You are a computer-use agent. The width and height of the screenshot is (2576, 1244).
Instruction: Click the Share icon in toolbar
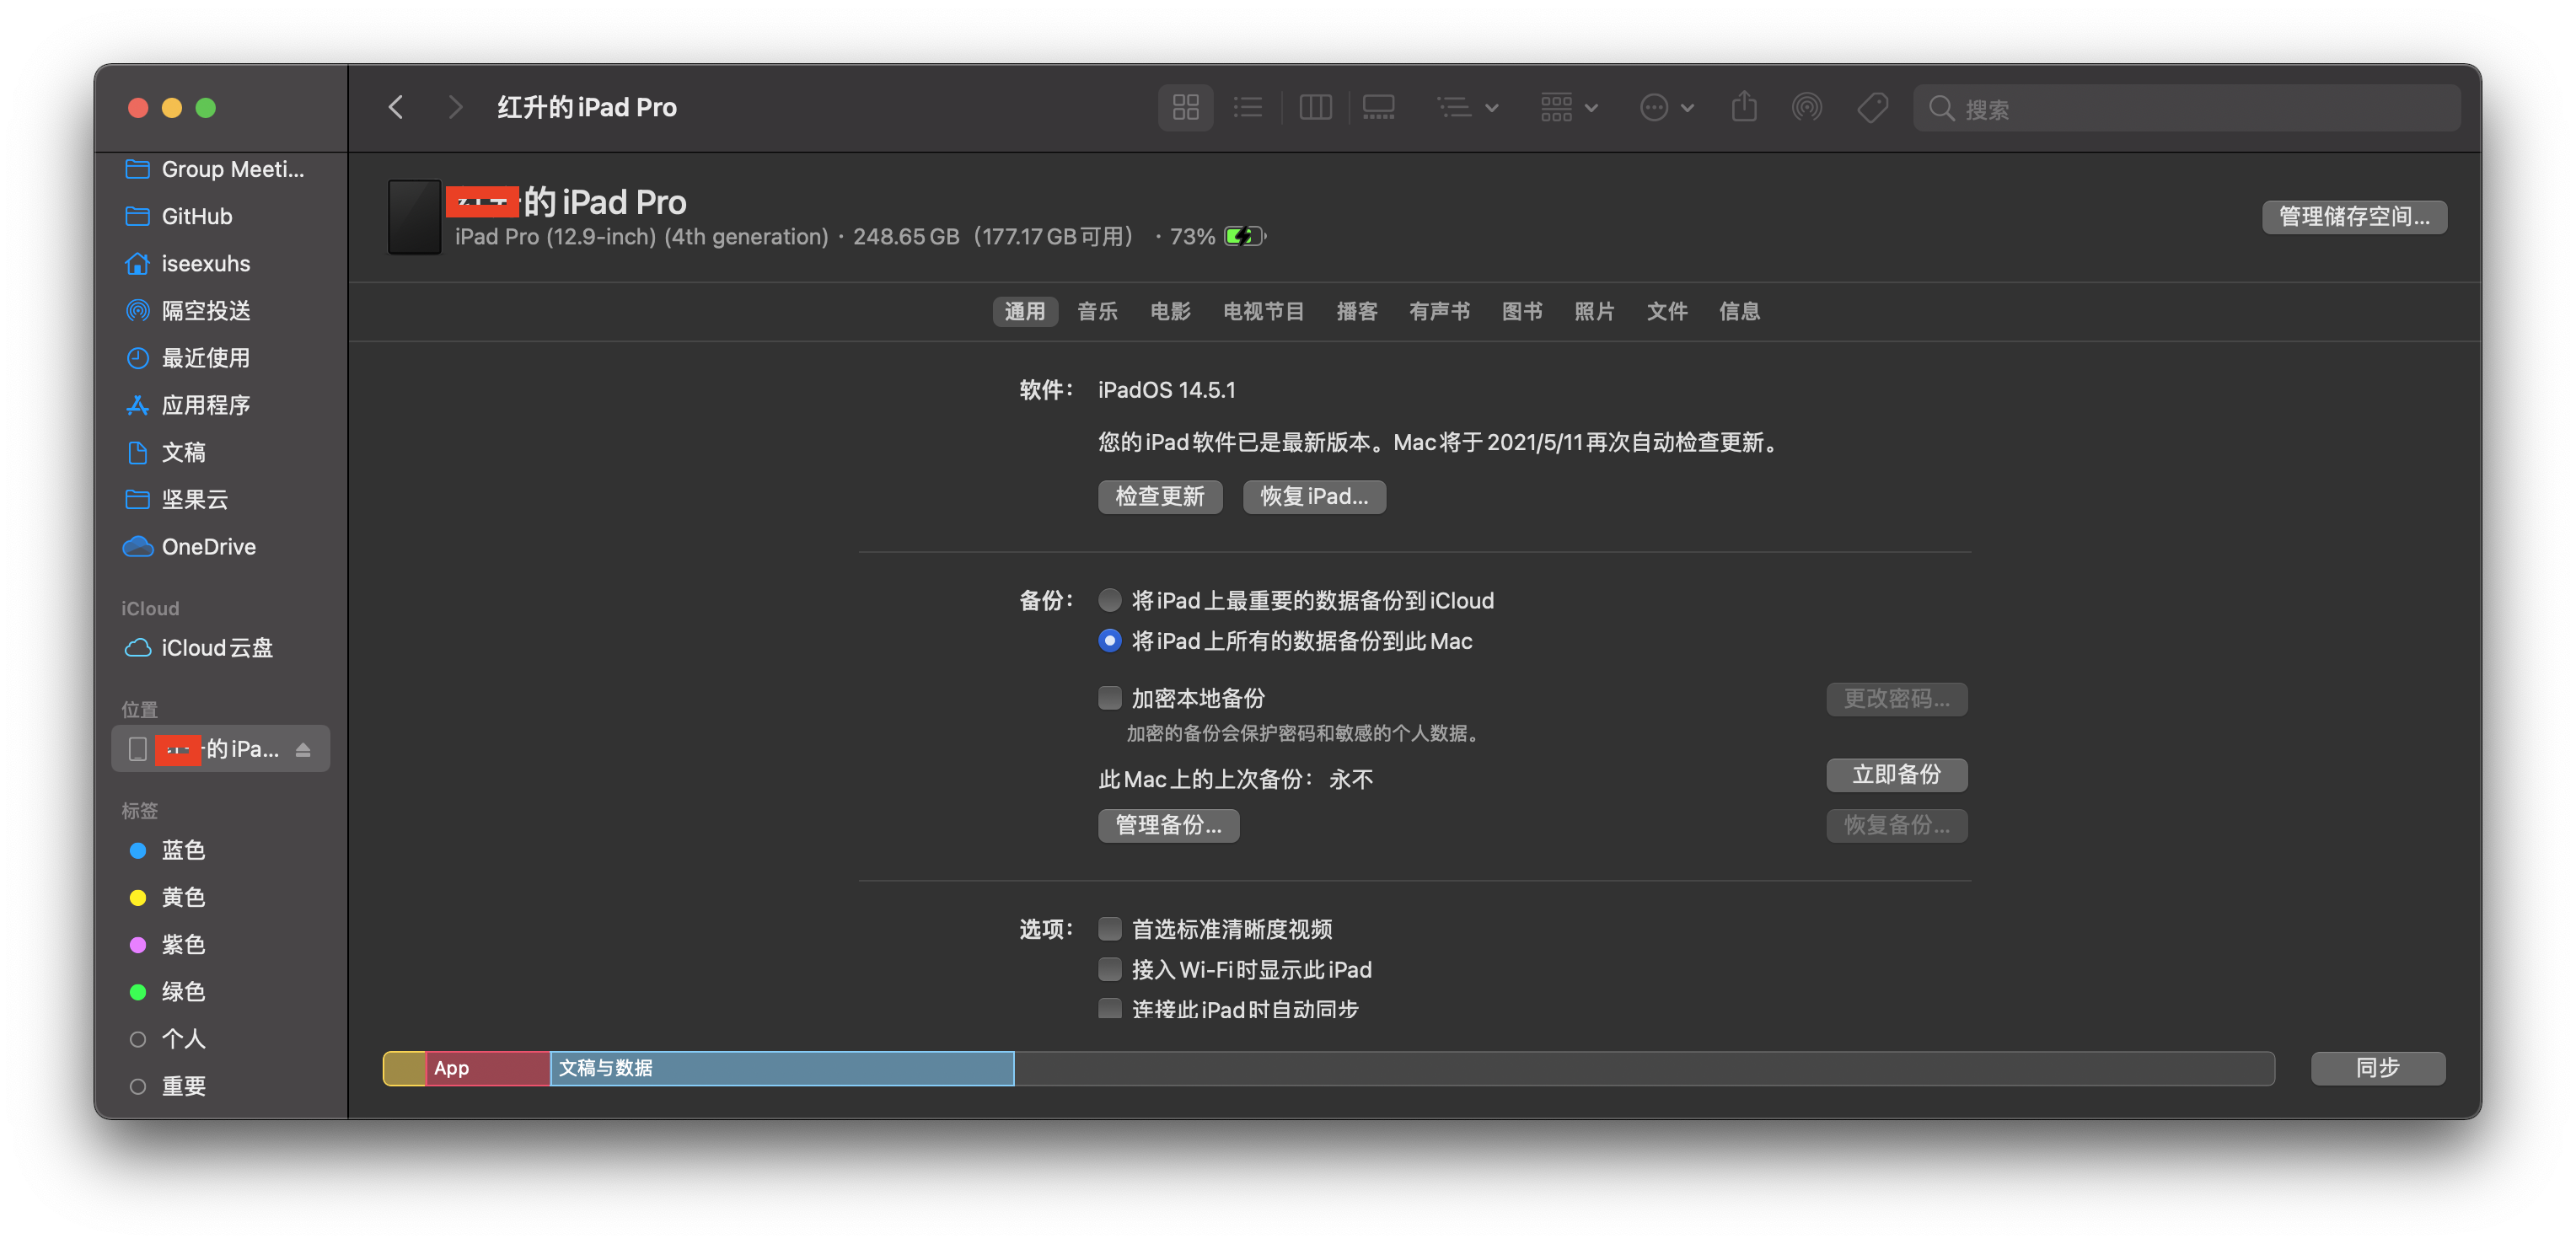coord(1744,107)
